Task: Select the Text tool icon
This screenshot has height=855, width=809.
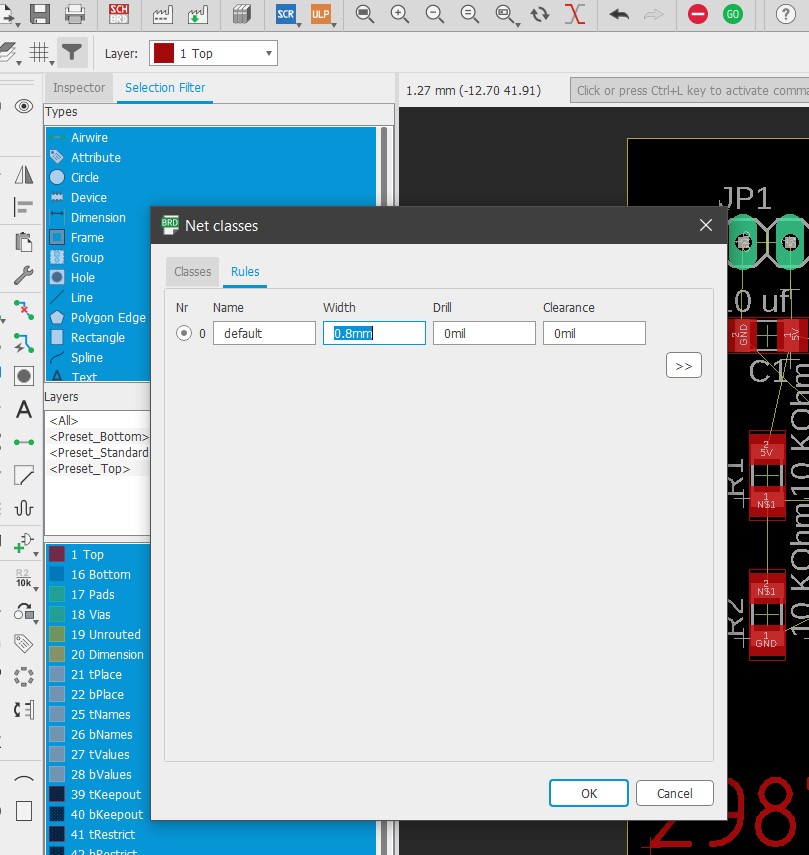Action: point(24,409)
